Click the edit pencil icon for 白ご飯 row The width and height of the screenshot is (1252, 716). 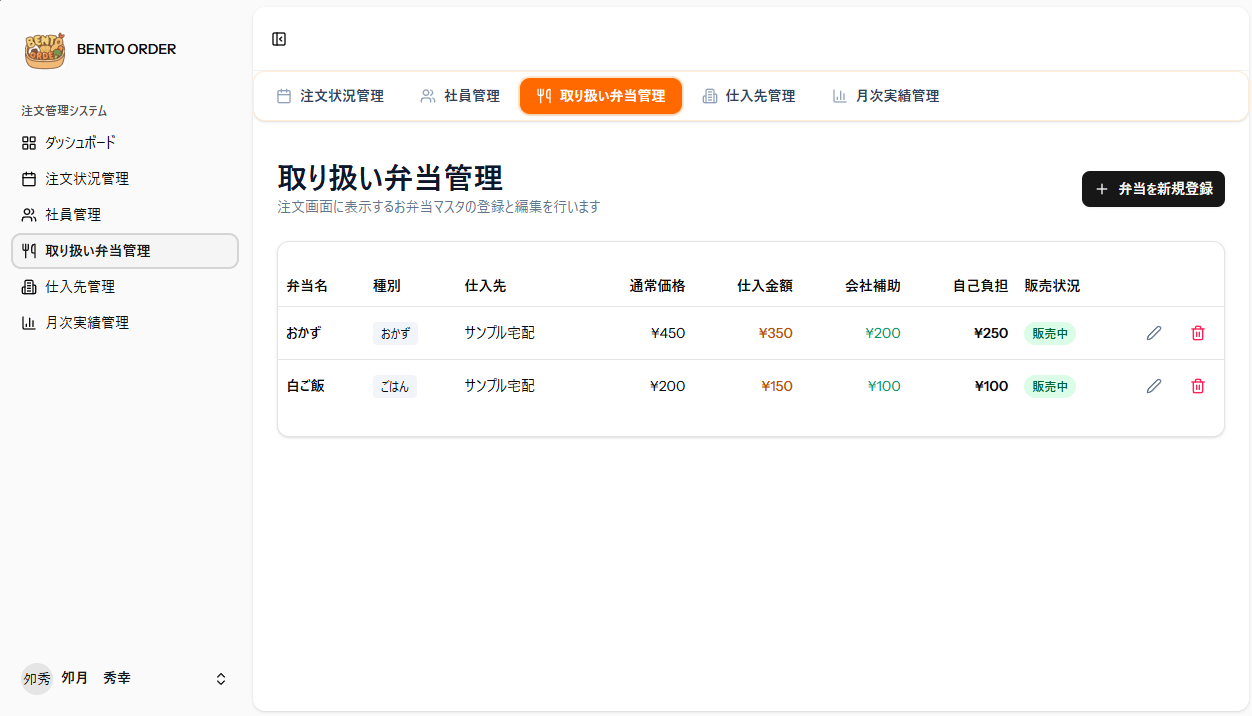click(1154, 386)
